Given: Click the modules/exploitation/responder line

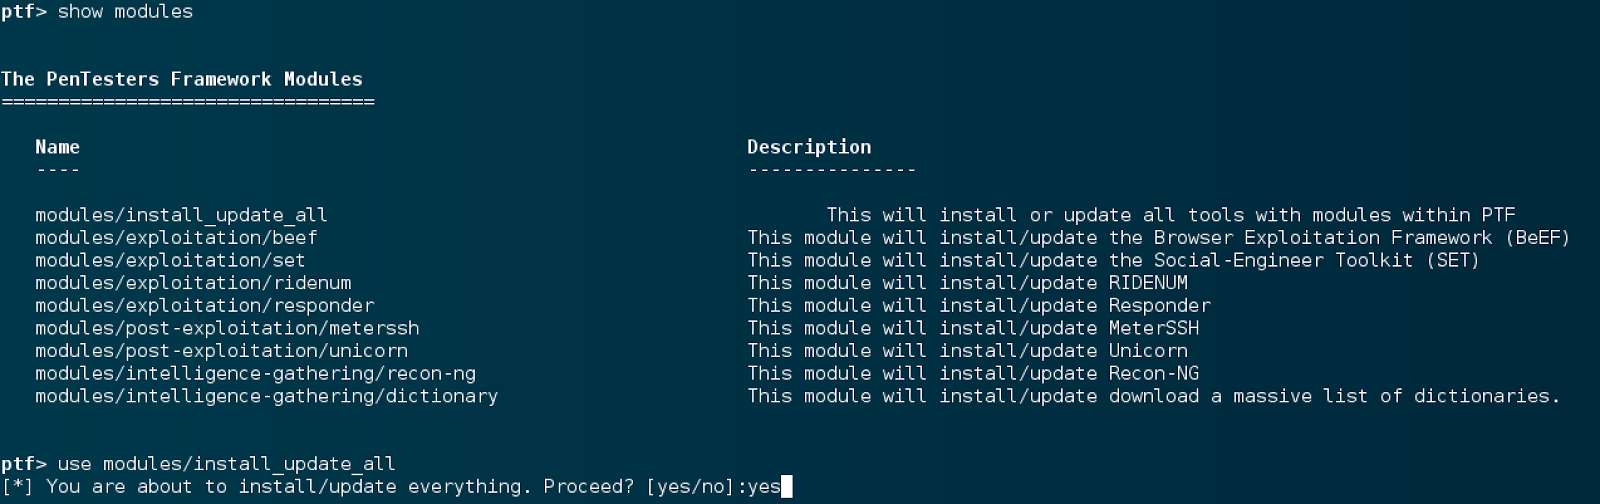Looking at the screenshot, I should (204, 306).
